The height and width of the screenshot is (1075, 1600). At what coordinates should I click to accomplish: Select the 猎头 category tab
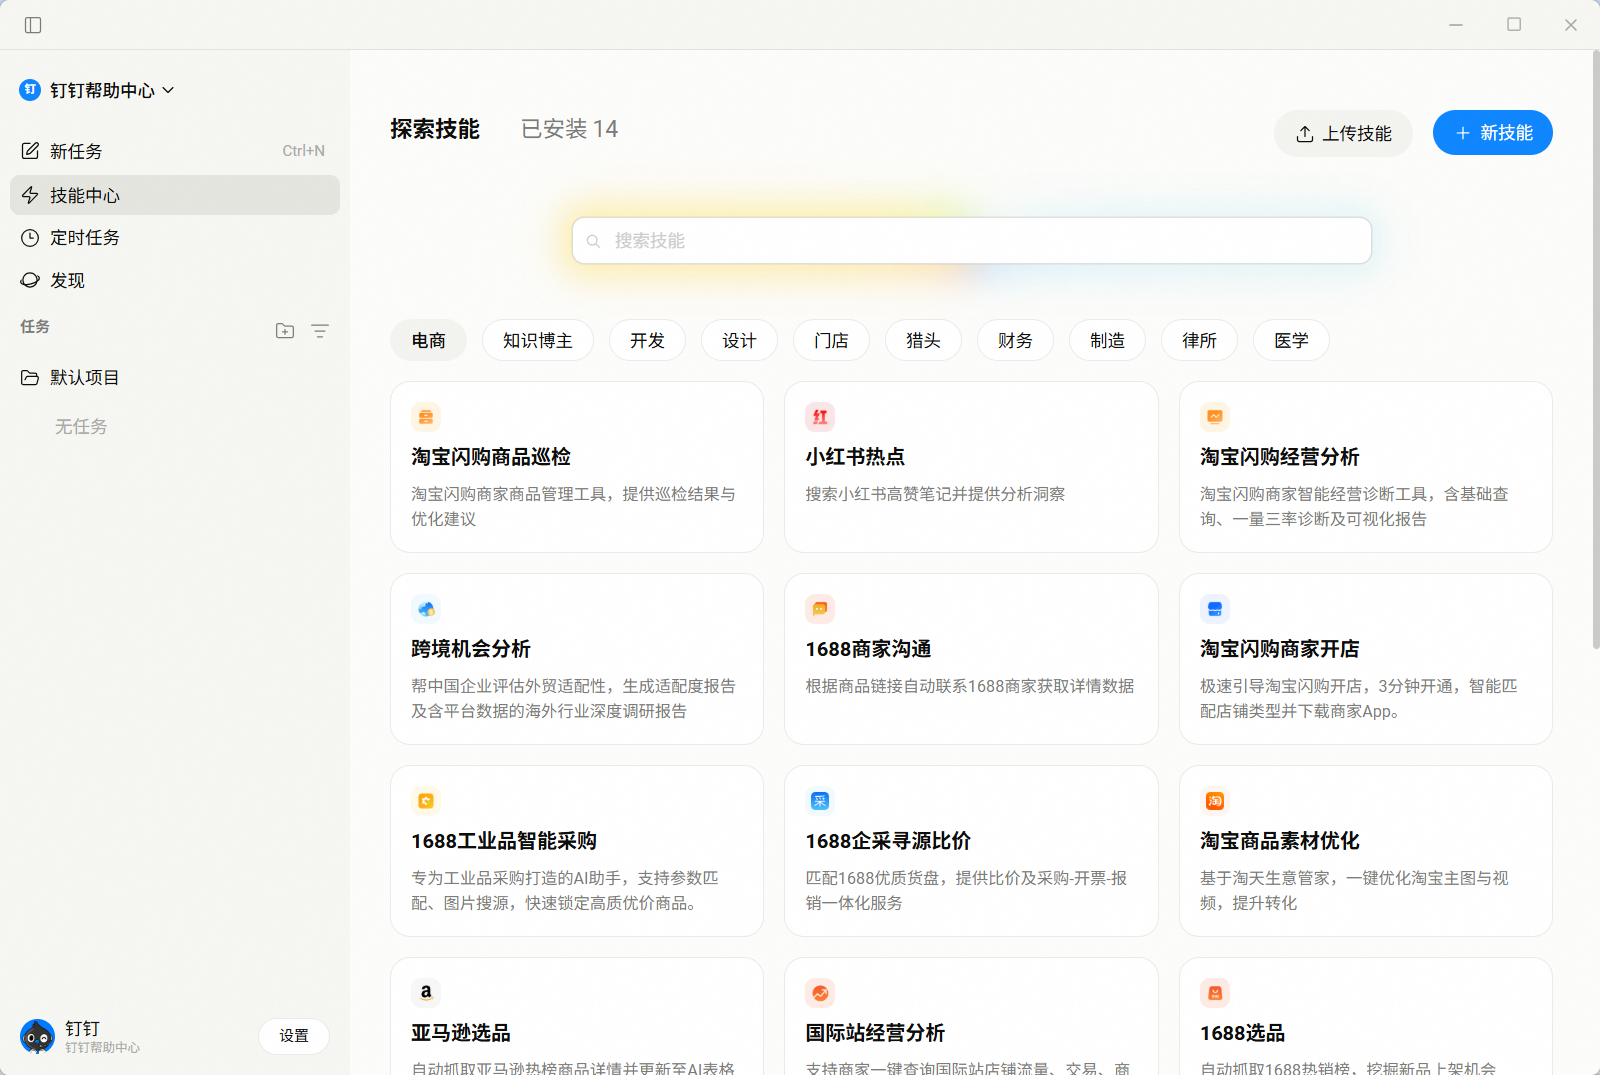coord(923,340)
